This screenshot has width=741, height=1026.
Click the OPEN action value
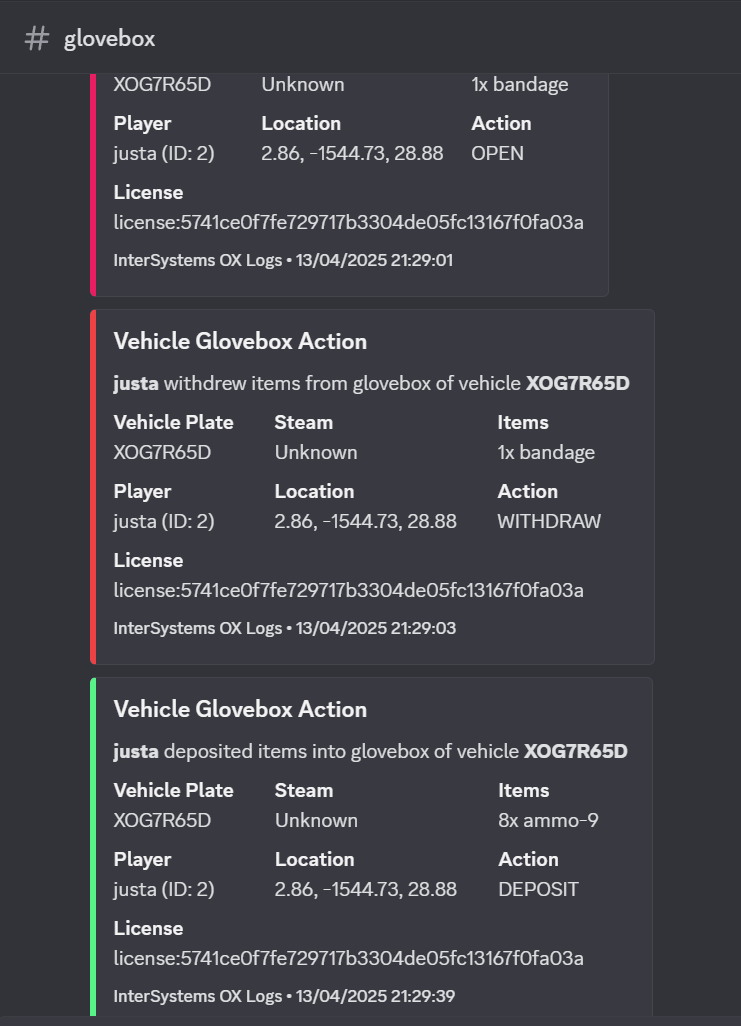pos(497,154)
